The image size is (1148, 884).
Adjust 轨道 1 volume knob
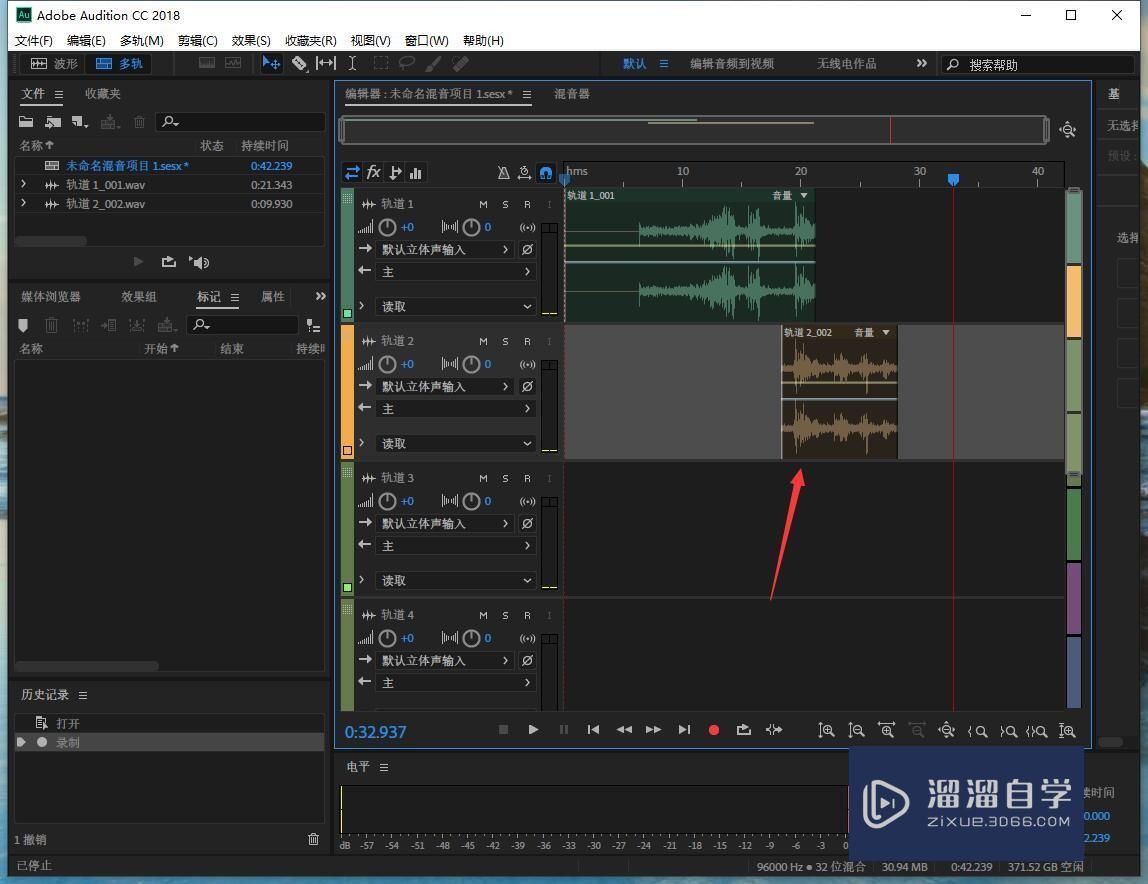tap(387, 227)
